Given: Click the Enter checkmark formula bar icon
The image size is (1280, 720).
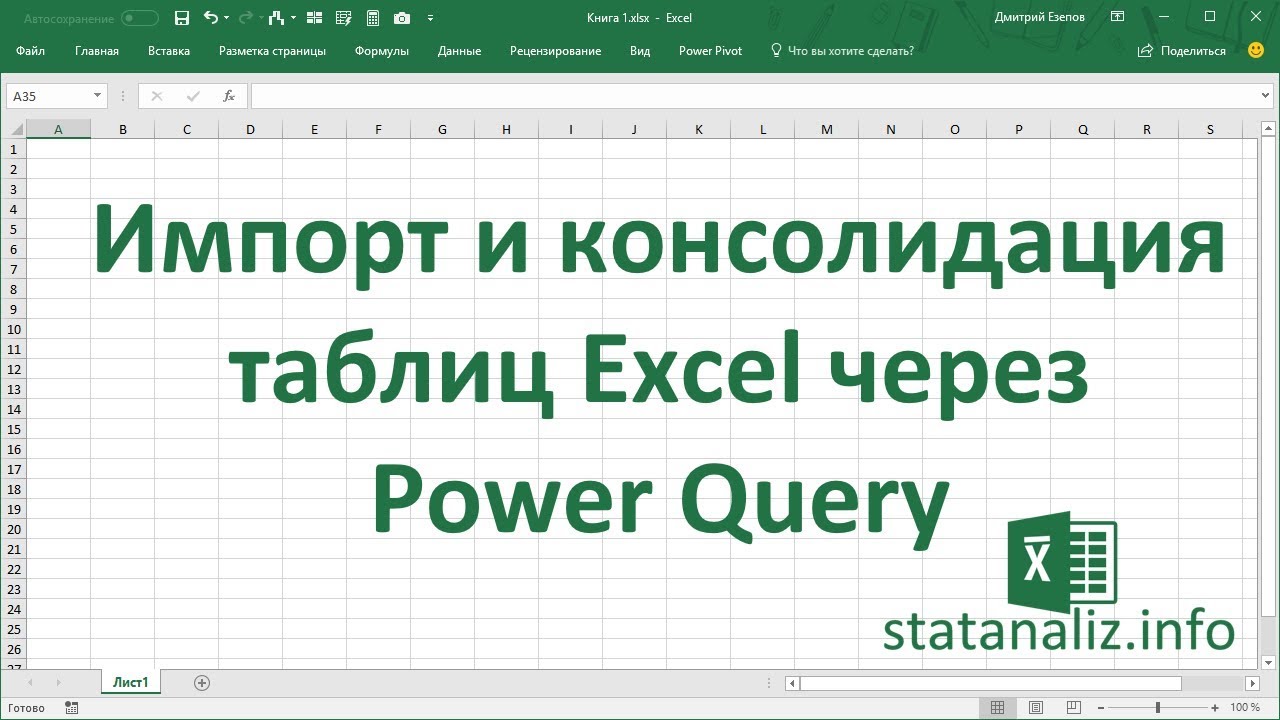Looking at the screenshot, I should 193,96.
